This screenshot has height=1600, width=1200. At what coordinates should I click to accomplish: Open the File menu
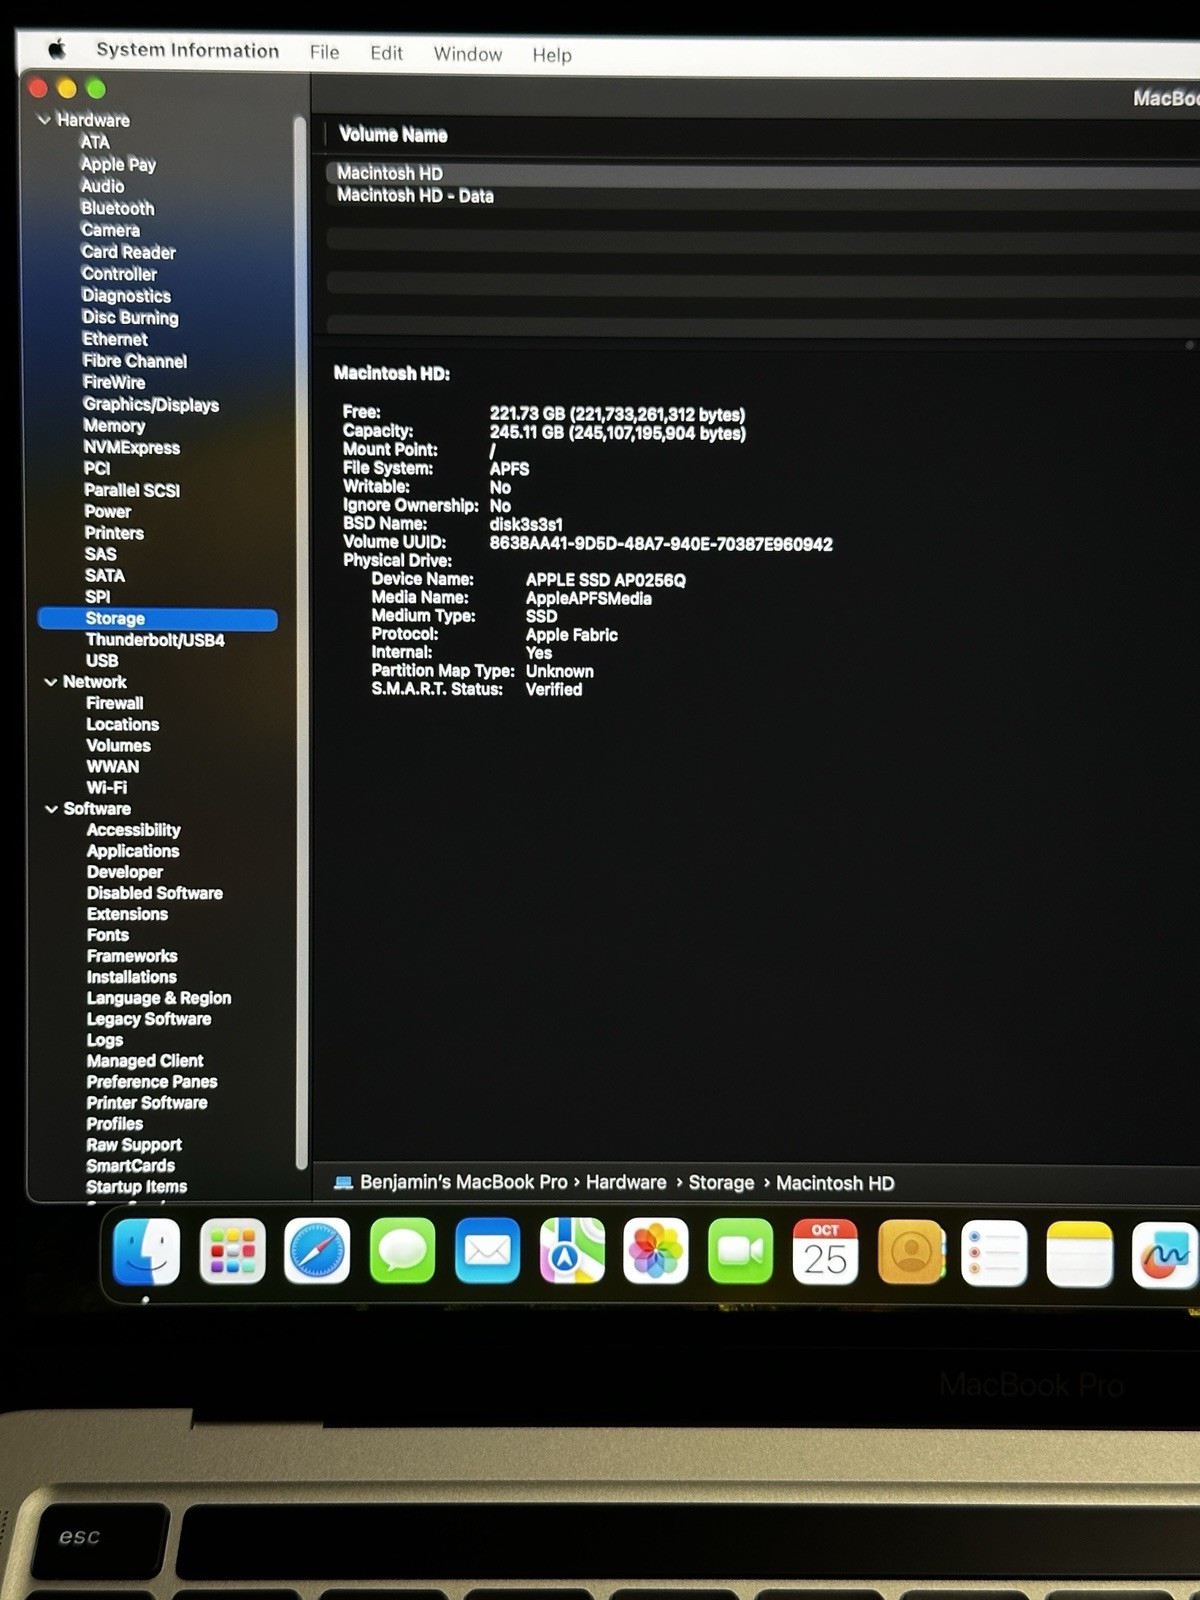coord(324,52)
